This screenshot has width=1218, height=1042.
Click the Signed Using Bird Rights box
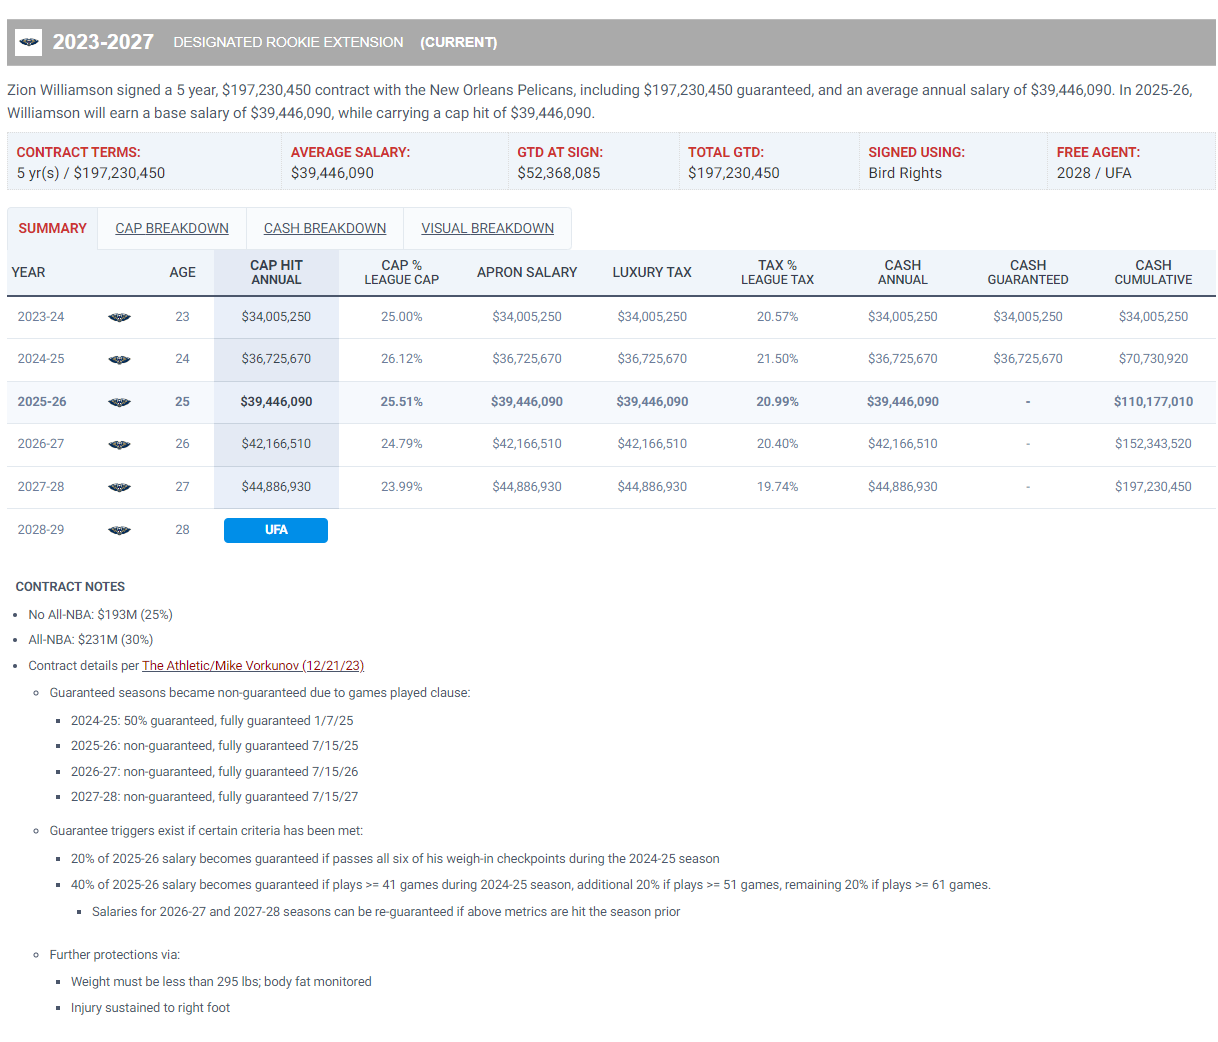pos(953,162)
